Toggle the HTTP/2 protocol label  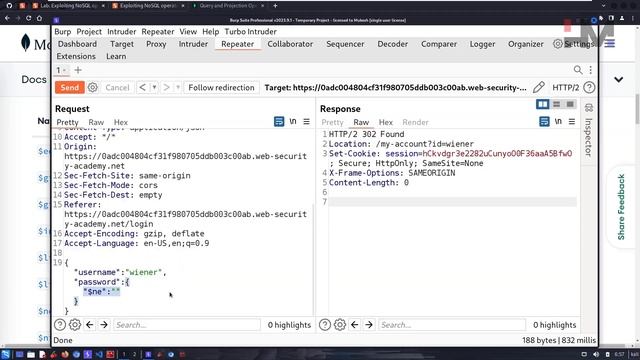coord(565,88)
